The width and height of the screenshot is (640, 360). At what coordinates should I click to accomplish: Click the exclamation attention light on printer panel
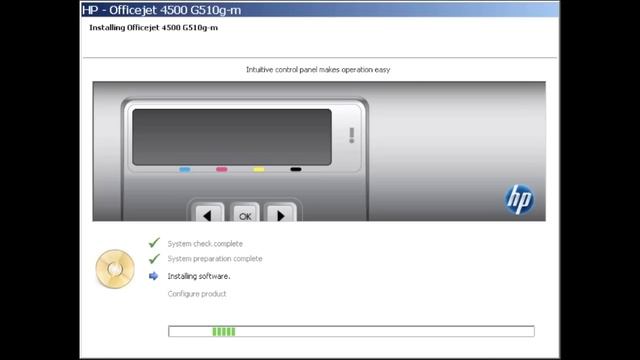point(352,135)
